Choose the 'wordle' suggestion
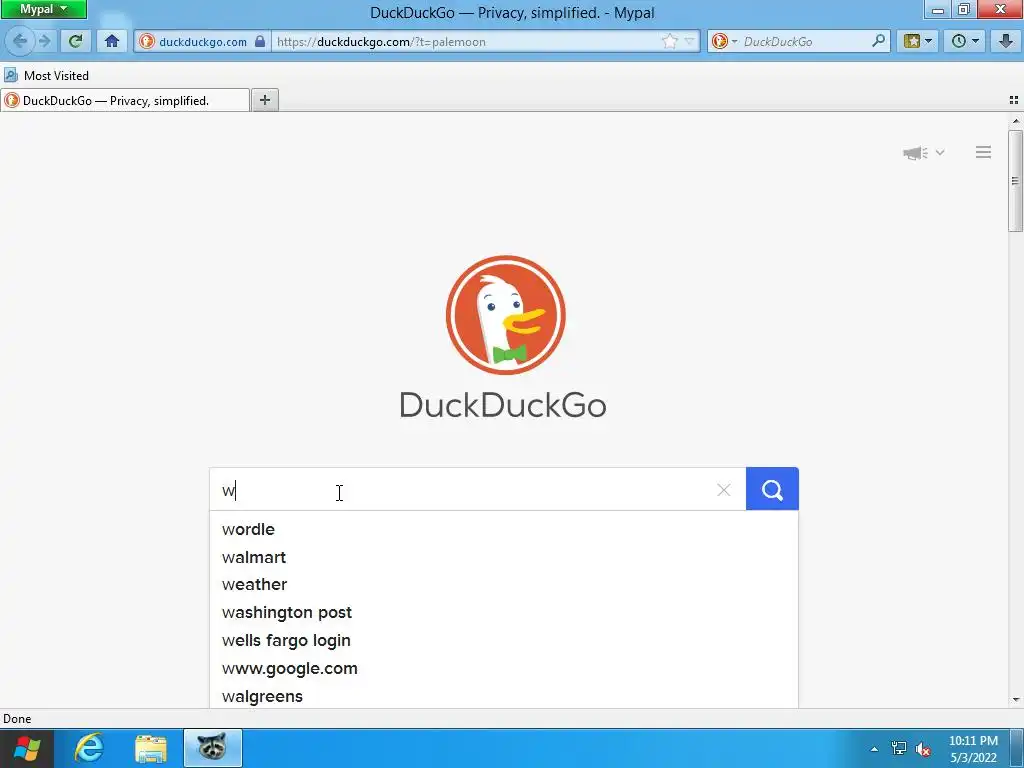 (x=504, y=530)
